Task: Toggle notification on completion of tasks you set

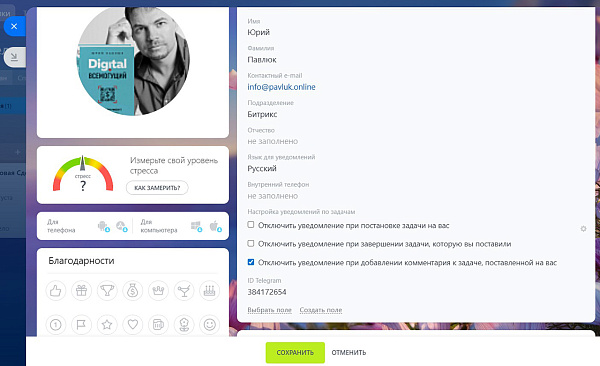Action: coord(251,243)
